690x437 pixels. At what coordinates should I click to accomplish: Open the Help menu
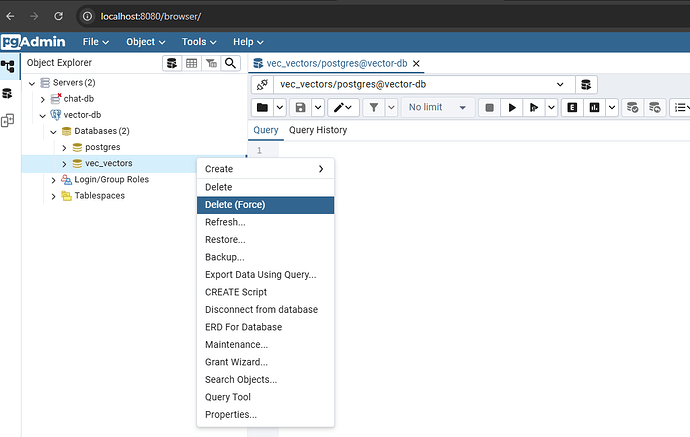[248, 42]
